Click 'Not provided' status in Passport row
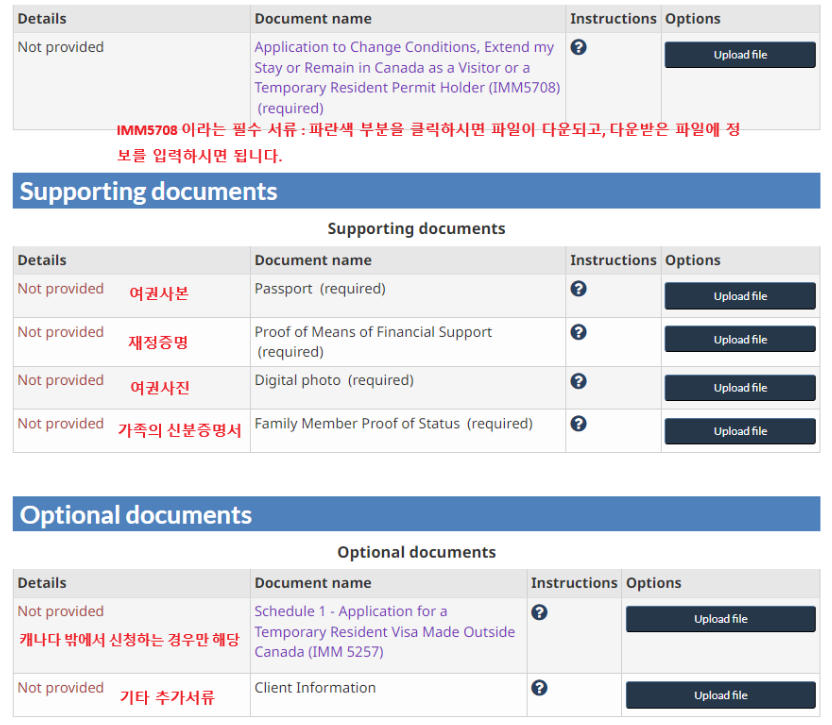This screenshot has height=725, width=832. 60,289
